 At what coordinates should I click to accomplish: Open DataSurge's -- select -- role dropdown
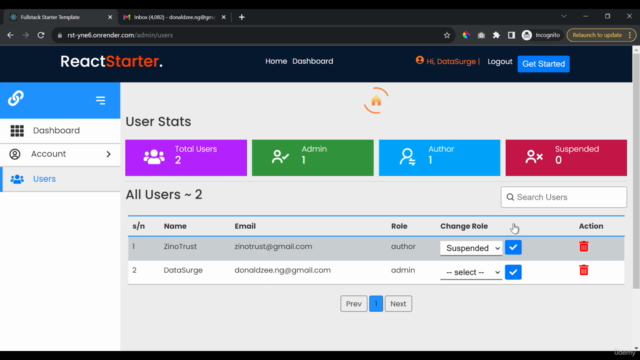click(x=471, y=272)
